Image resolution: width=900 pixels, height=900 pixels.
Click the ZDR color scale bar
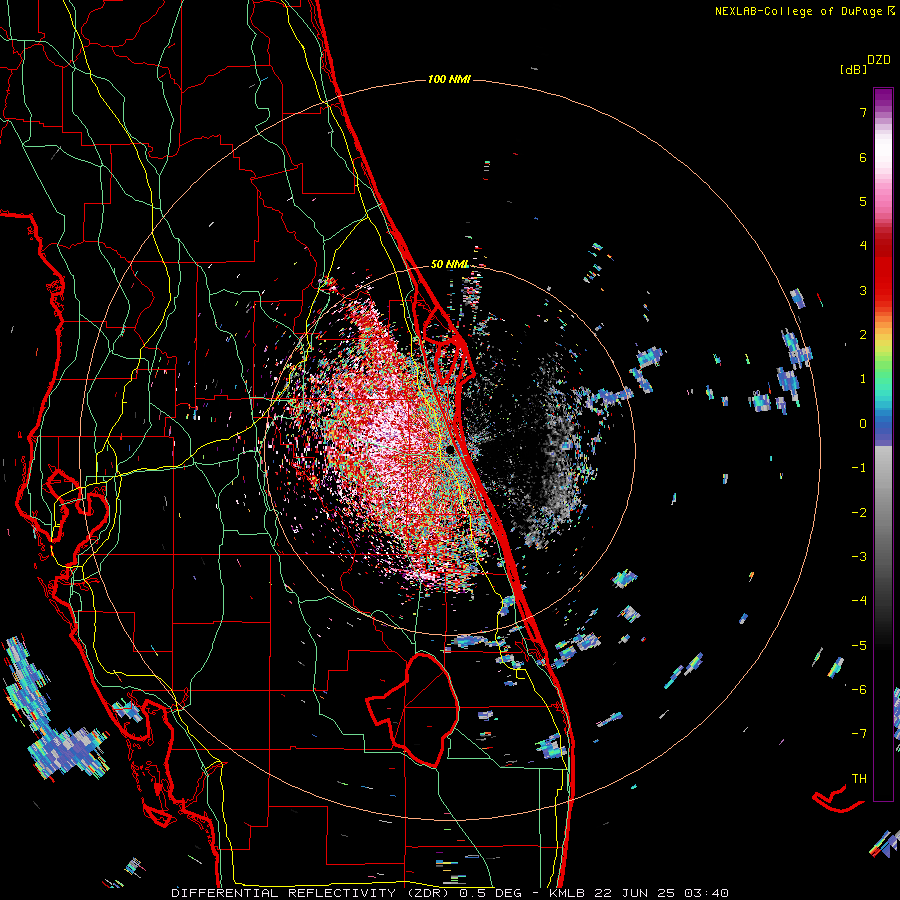(x=883, y=444)
